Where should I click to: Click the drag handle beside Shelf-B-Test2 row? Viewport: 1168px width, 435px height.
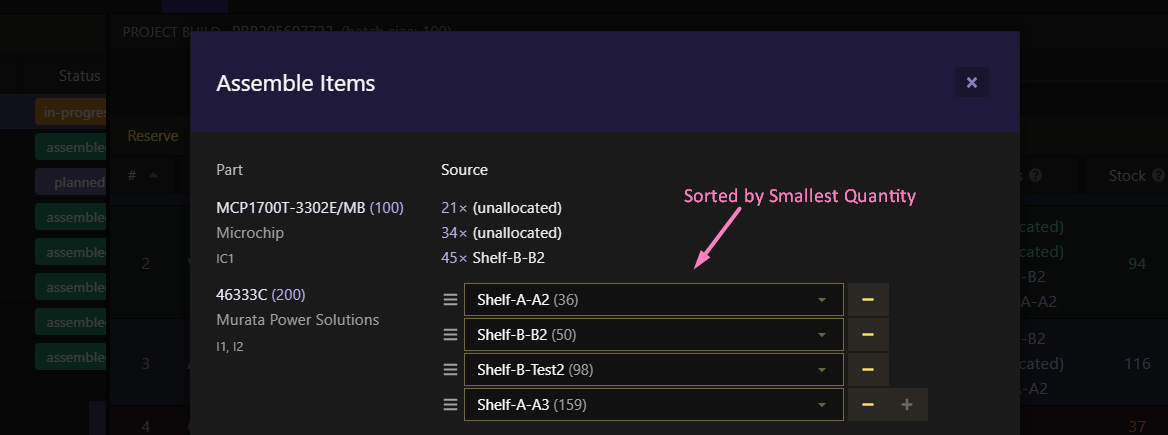pyautogui.click(x=450, y=369)
